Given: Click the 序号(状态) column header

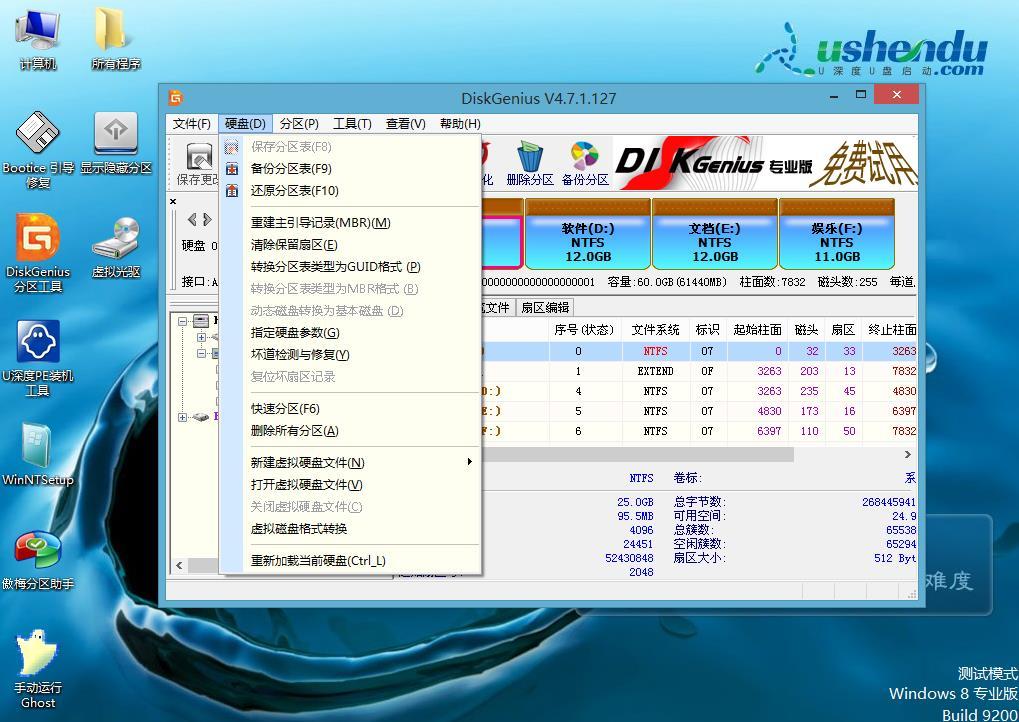Looking at the screenshot, I should click(584, 330).
